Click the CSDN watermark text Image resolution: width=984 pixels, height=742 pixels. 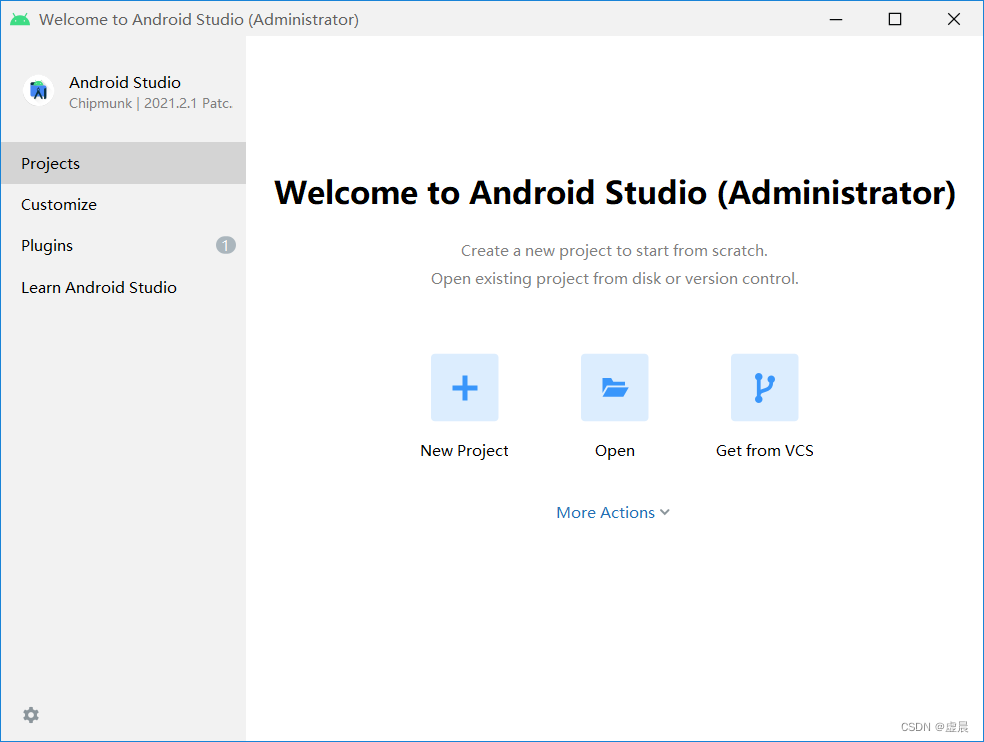tap(934, 727)
